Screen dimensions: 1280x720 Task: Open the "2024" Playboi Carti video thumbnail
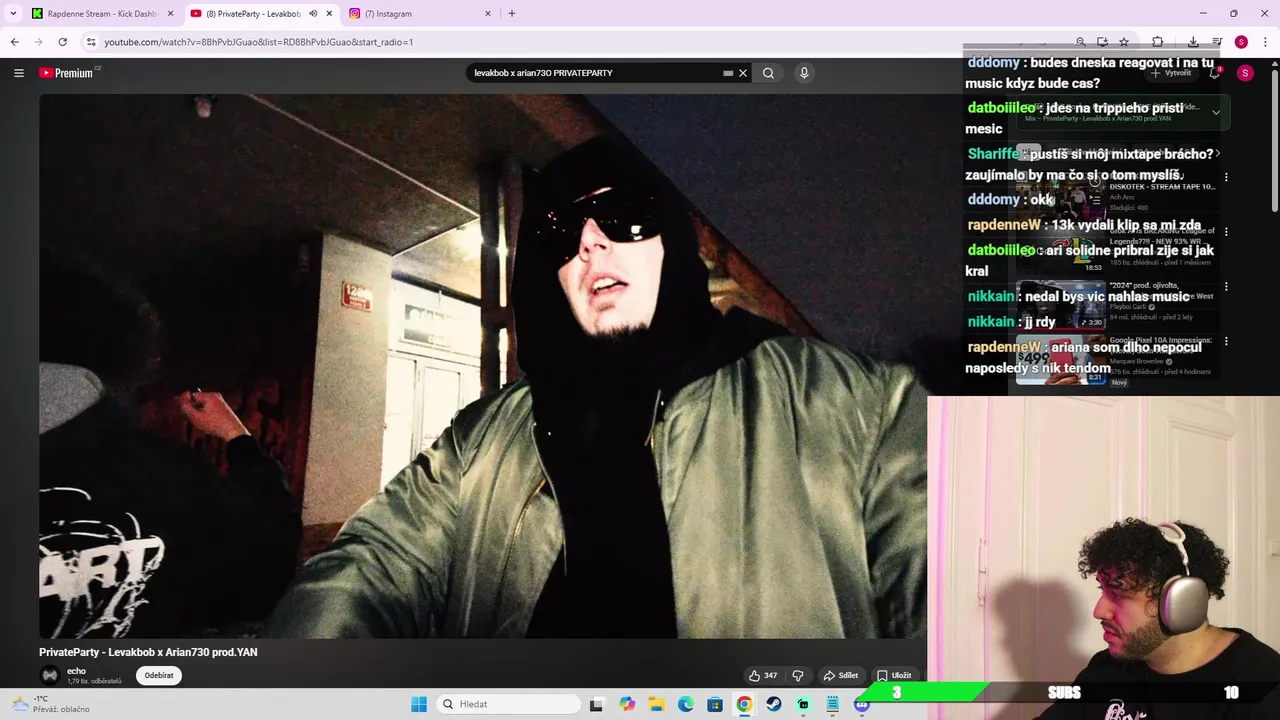pyautogui.click(x=1060, y=305)
